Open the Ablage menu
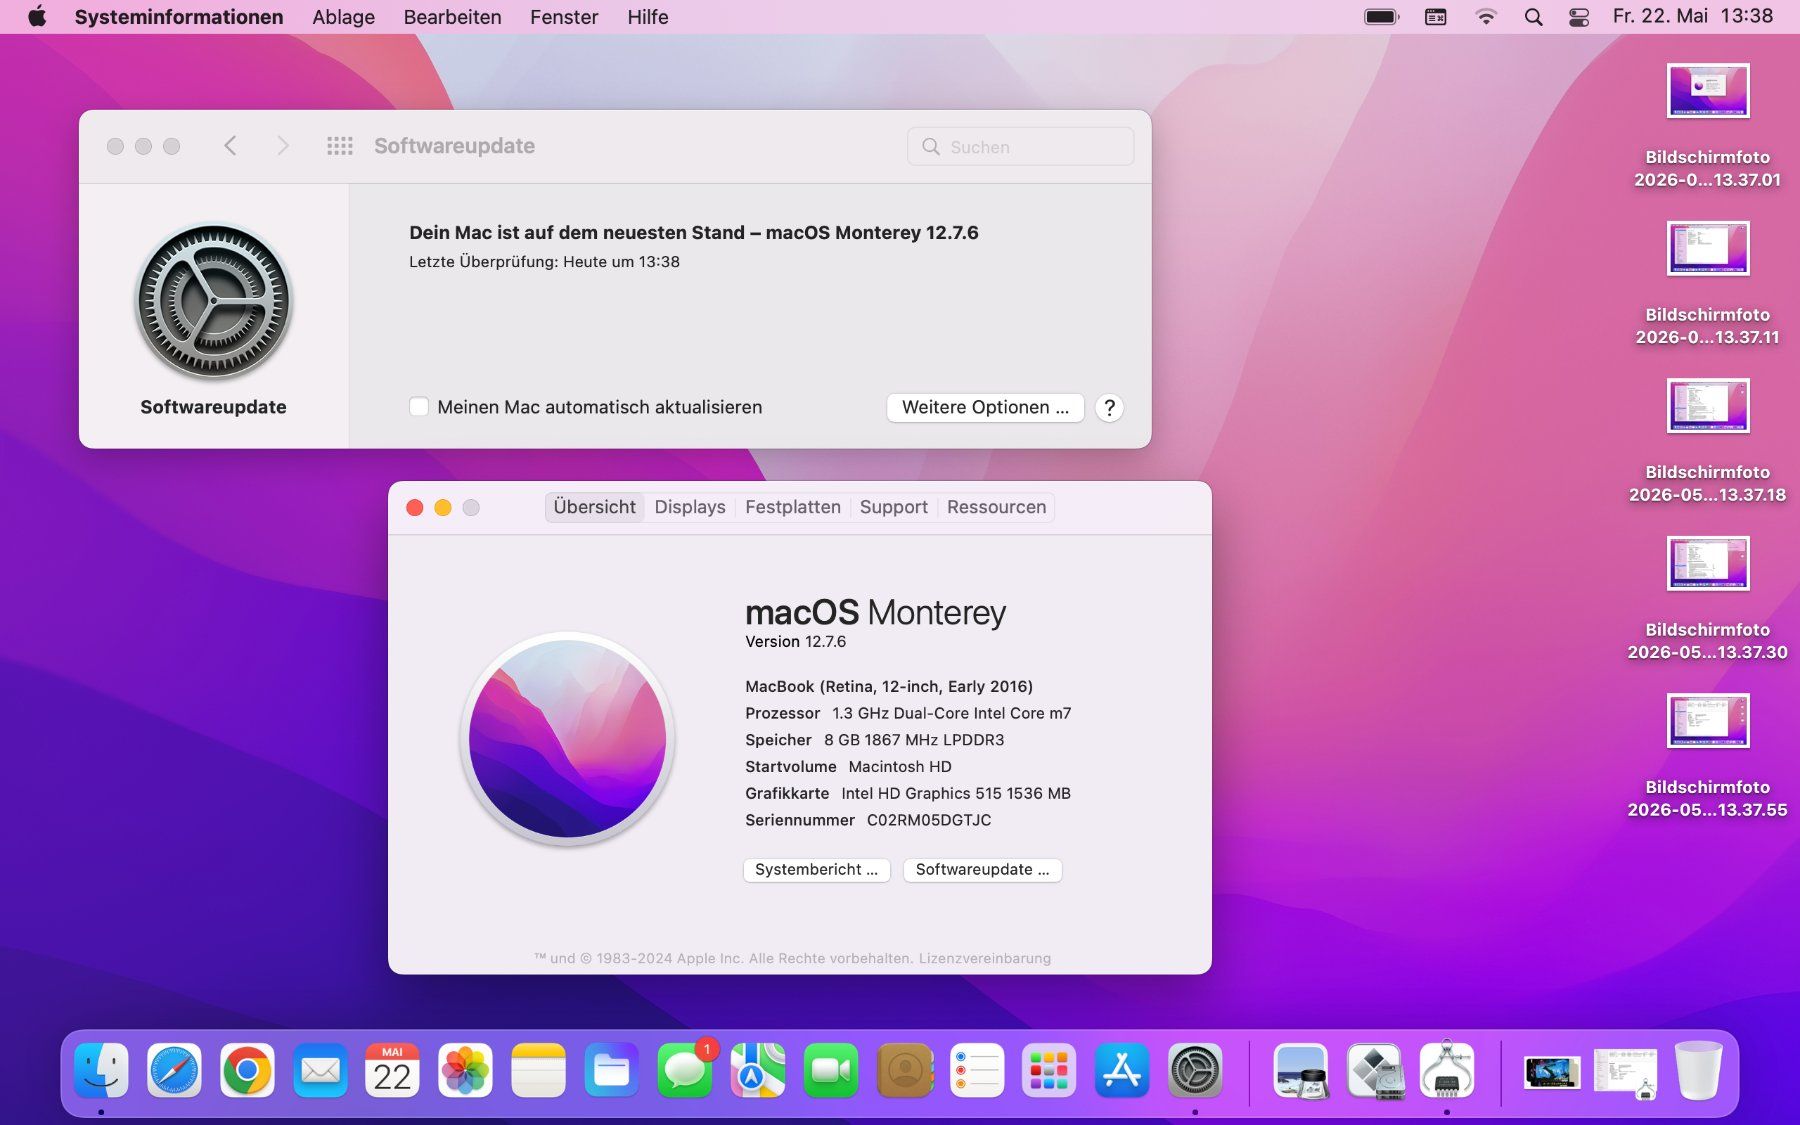This screenshot has width=1800, height=1125. coord(343,17)
